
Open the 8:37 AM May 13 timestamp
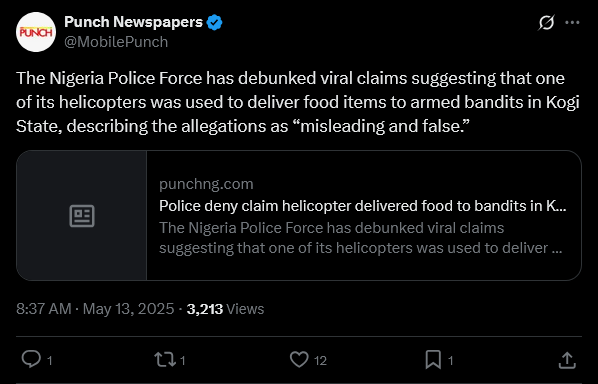coord(95,309)
